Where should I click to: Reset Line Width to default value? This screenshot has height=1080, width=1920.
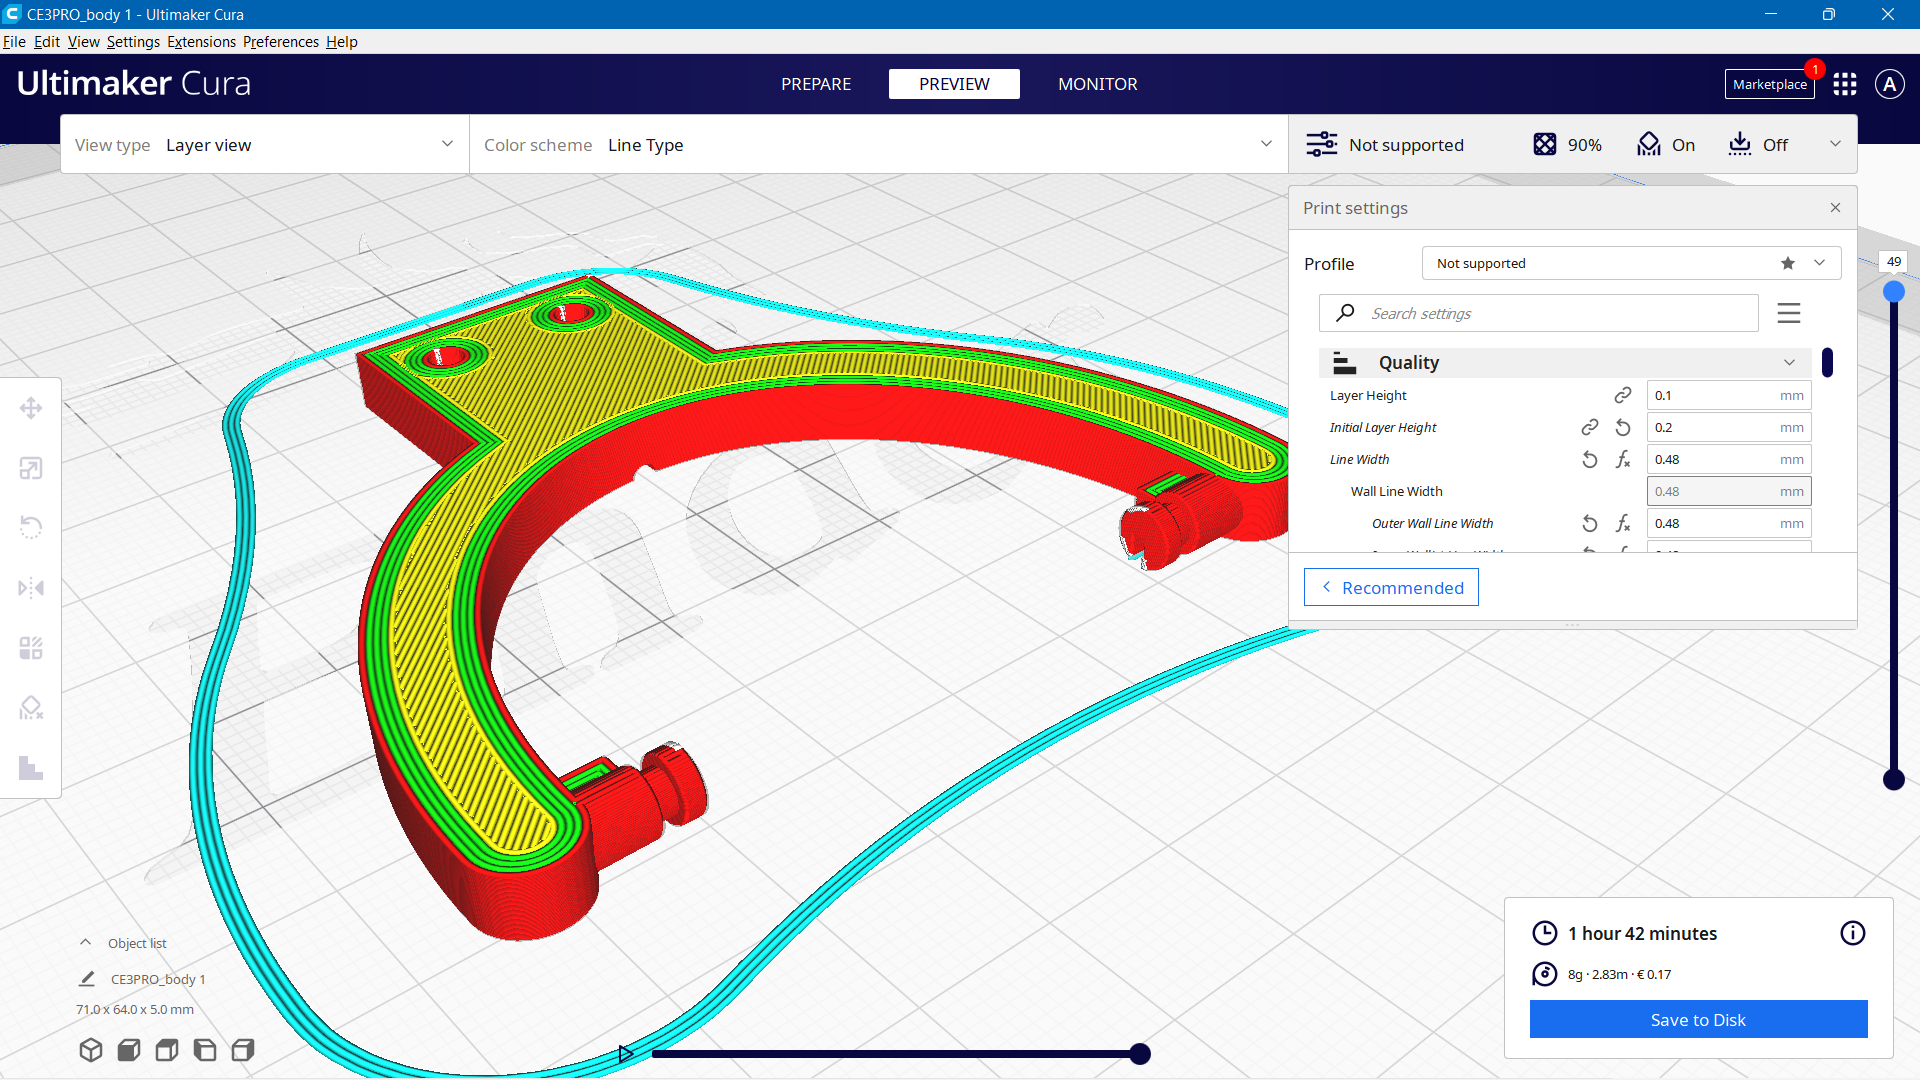coord(1590,460)
